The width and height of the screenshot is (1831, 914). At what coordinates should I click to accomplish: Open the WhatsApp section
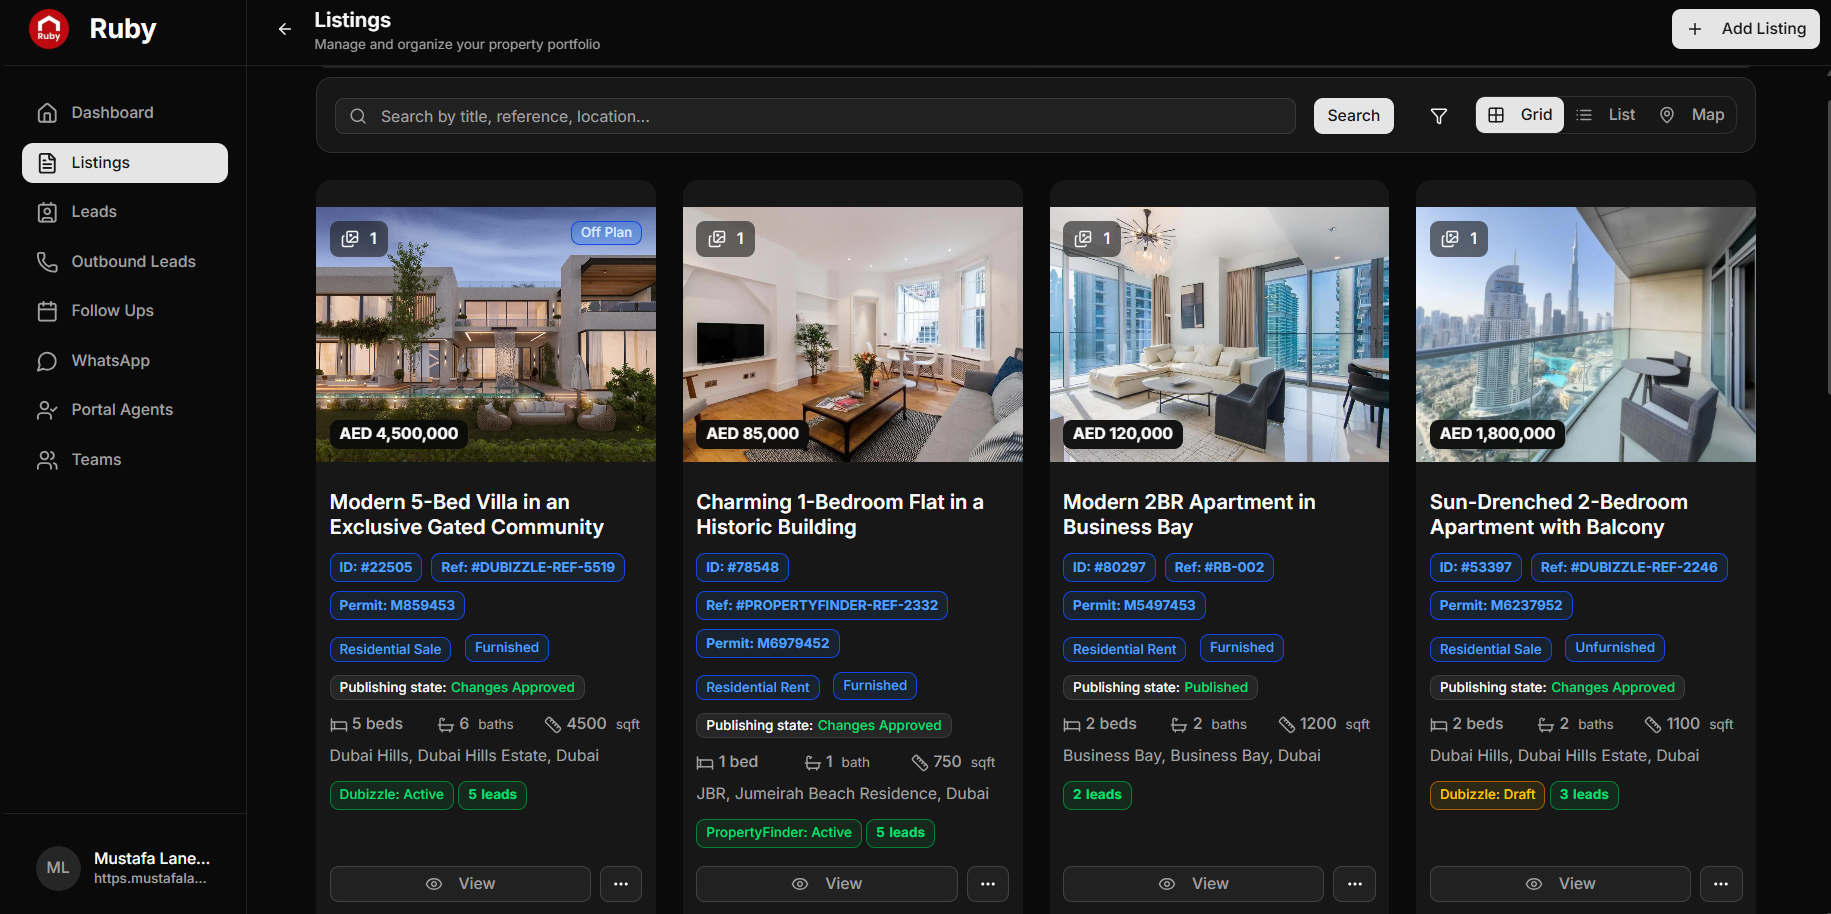click(110, 360)
